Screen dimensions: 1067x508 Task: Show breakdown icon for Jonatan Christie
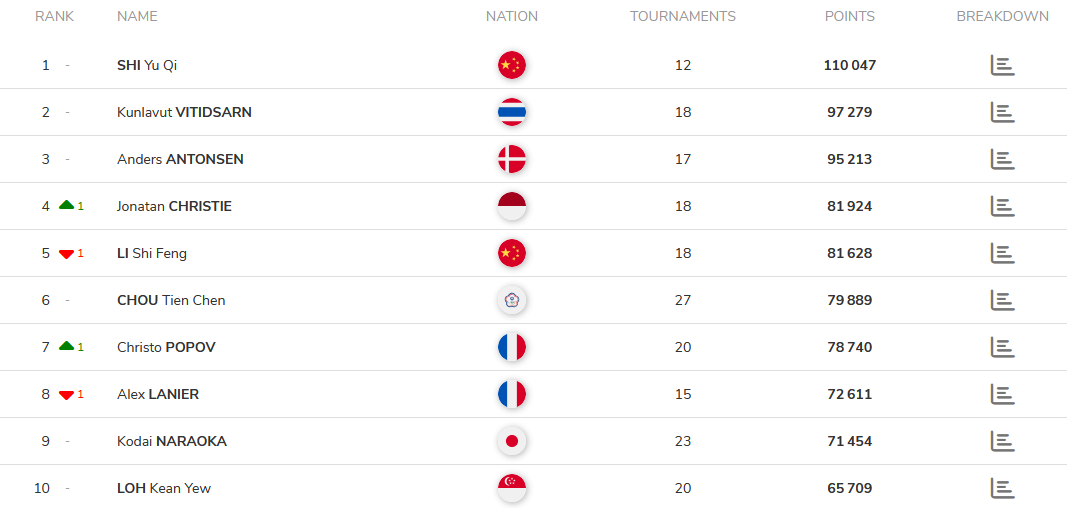[x=1002, y=206]
